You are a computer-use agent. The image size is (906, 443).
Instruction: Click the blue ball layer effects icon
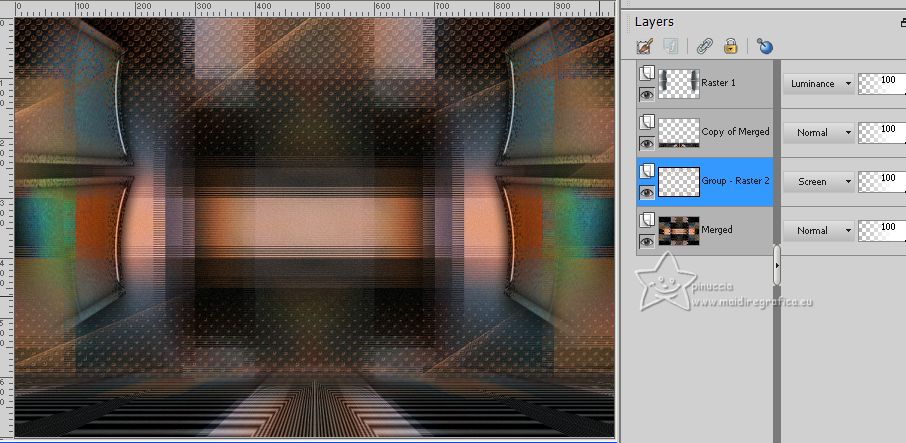[764, 46]
